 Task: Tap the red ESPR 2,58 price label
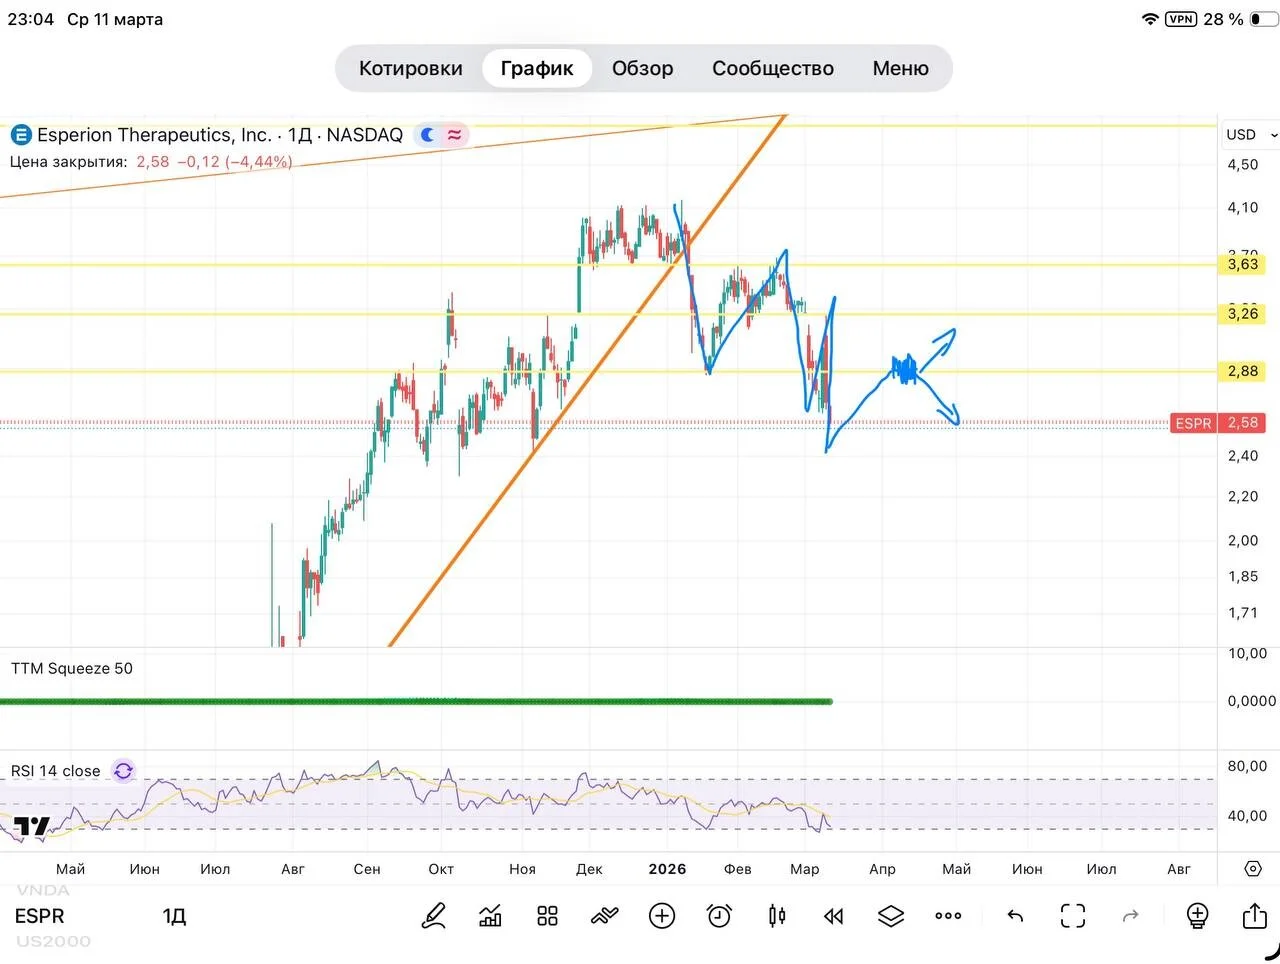click(1217, 423)
